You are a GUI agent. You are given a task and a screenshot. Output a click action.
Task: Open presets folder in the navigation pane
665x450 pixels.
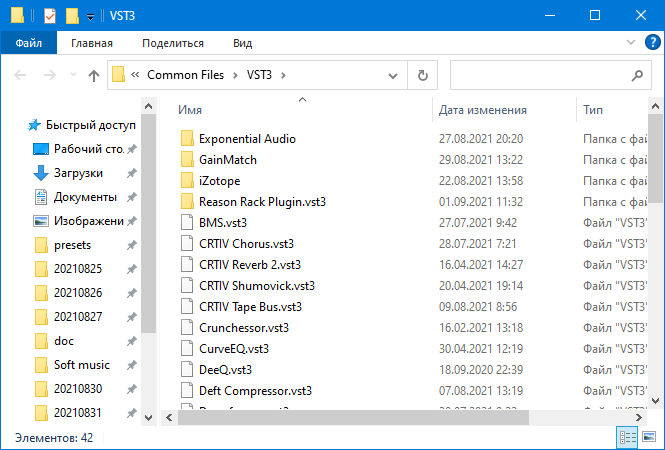(x=72, y=245)
